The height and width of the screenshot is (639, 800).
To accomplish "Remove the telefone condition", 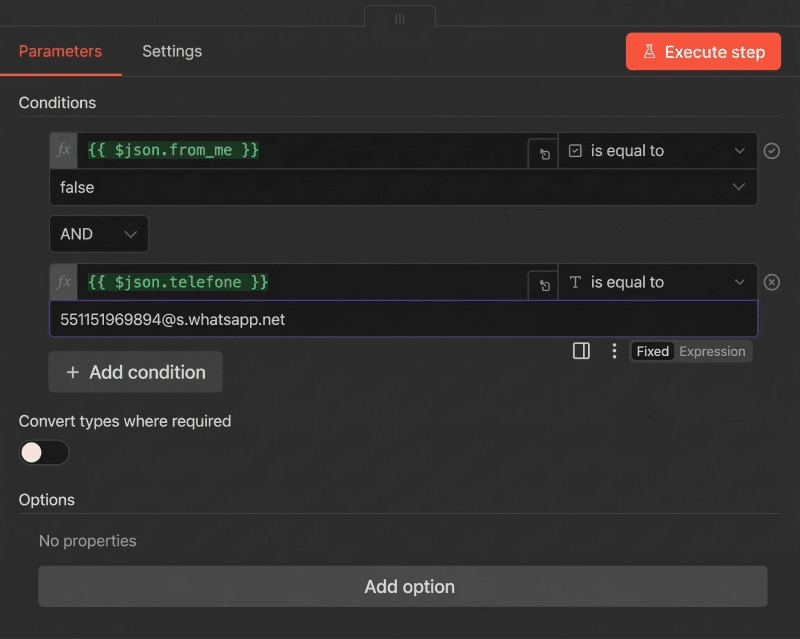I will click(x=771, y=282).
